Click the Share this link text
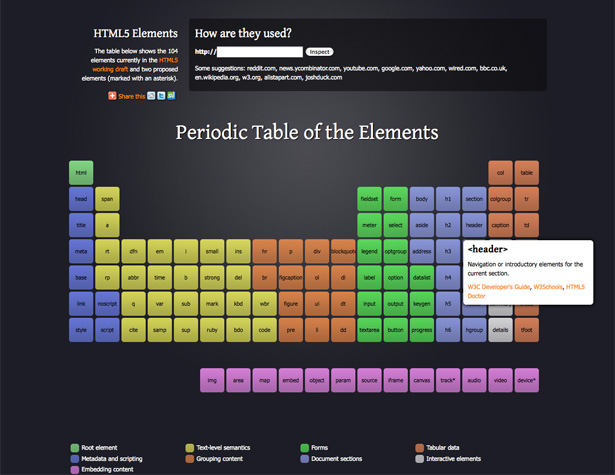 tap(132, 96)
